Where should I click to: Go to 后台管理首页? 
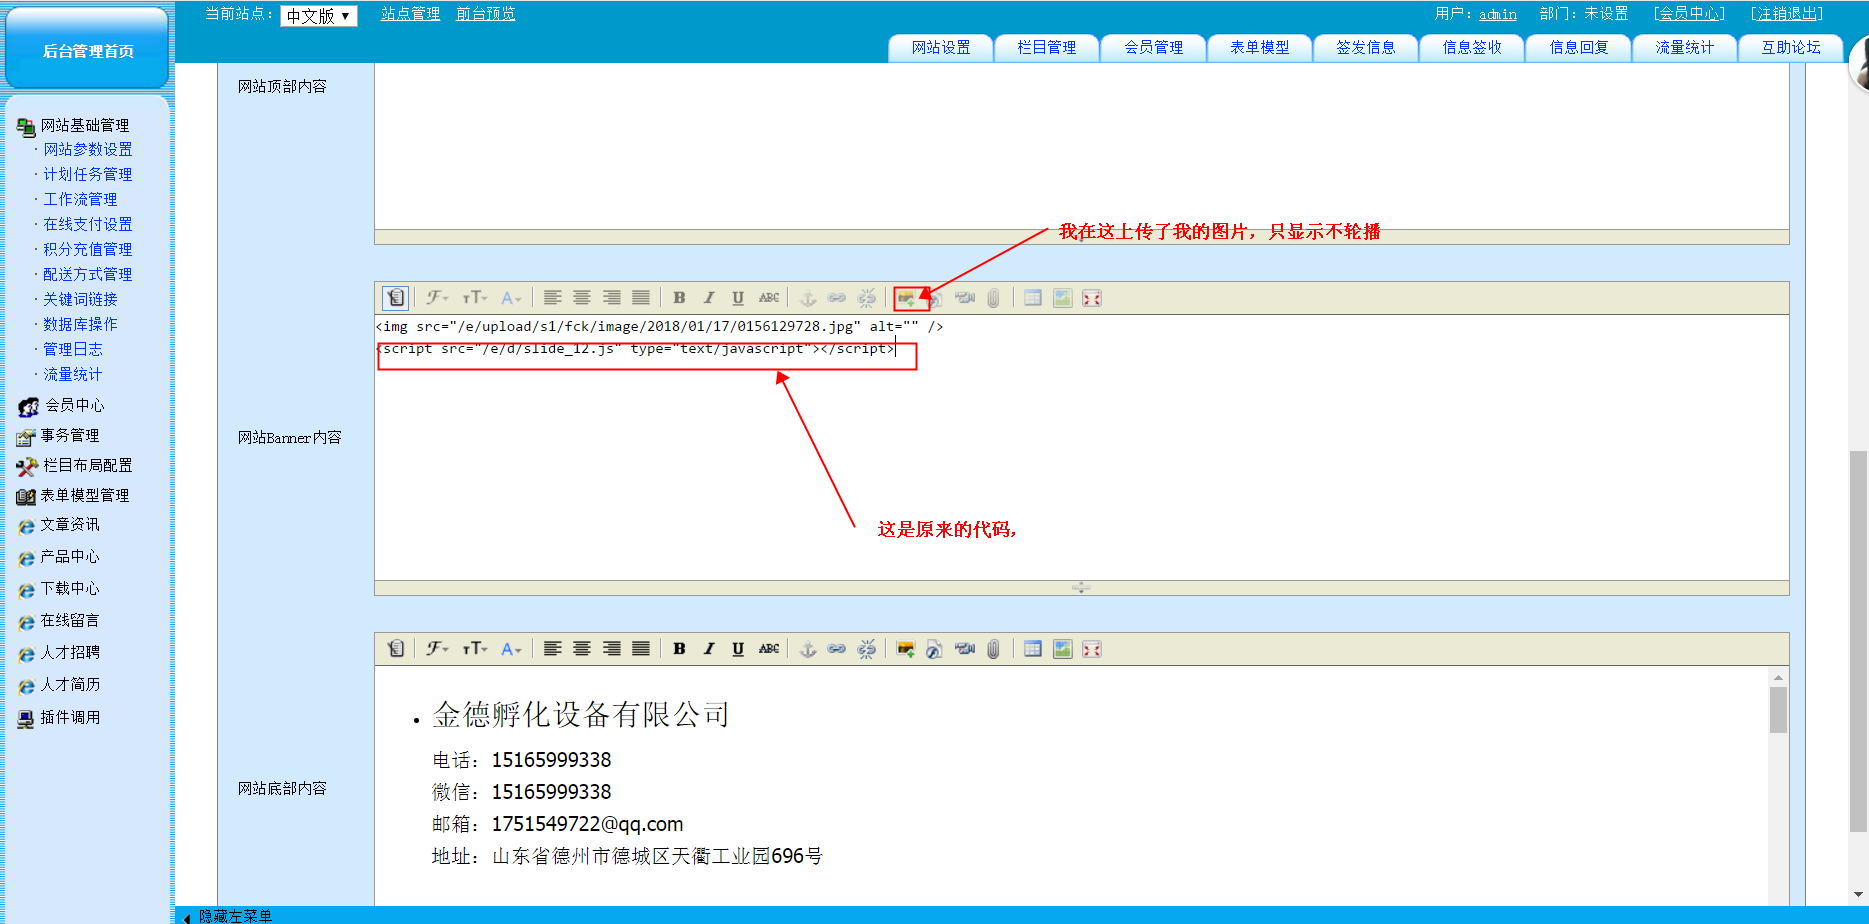(x=88, y=50)
